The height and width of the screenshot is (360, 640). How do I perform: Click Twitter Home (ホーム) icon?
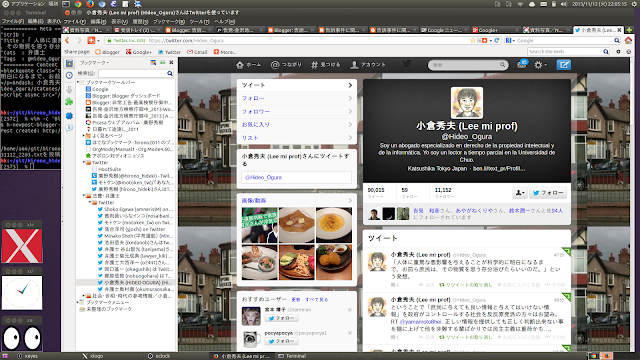tap(240, 64)
